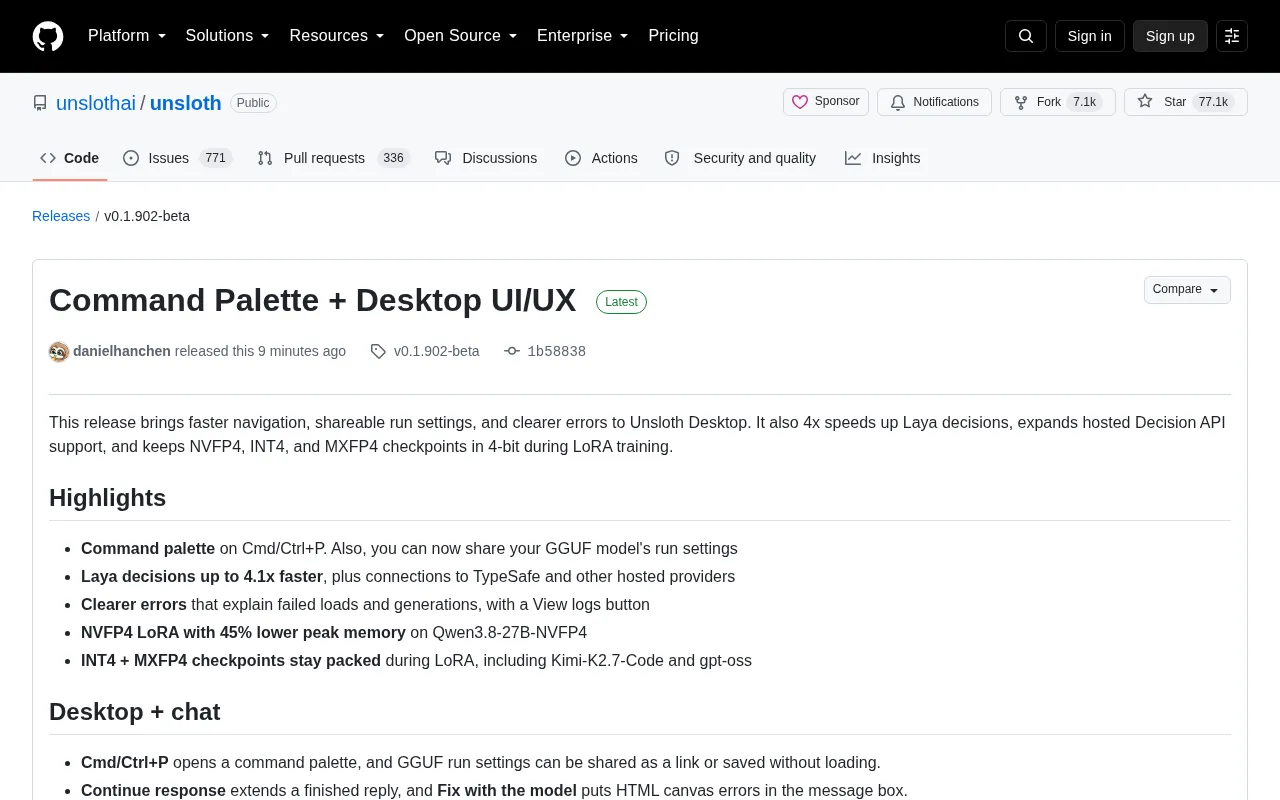The height and width of the screenshot is (800, 1280).
Task: Click the Sign up button
Action: [x=1170, y=36]
